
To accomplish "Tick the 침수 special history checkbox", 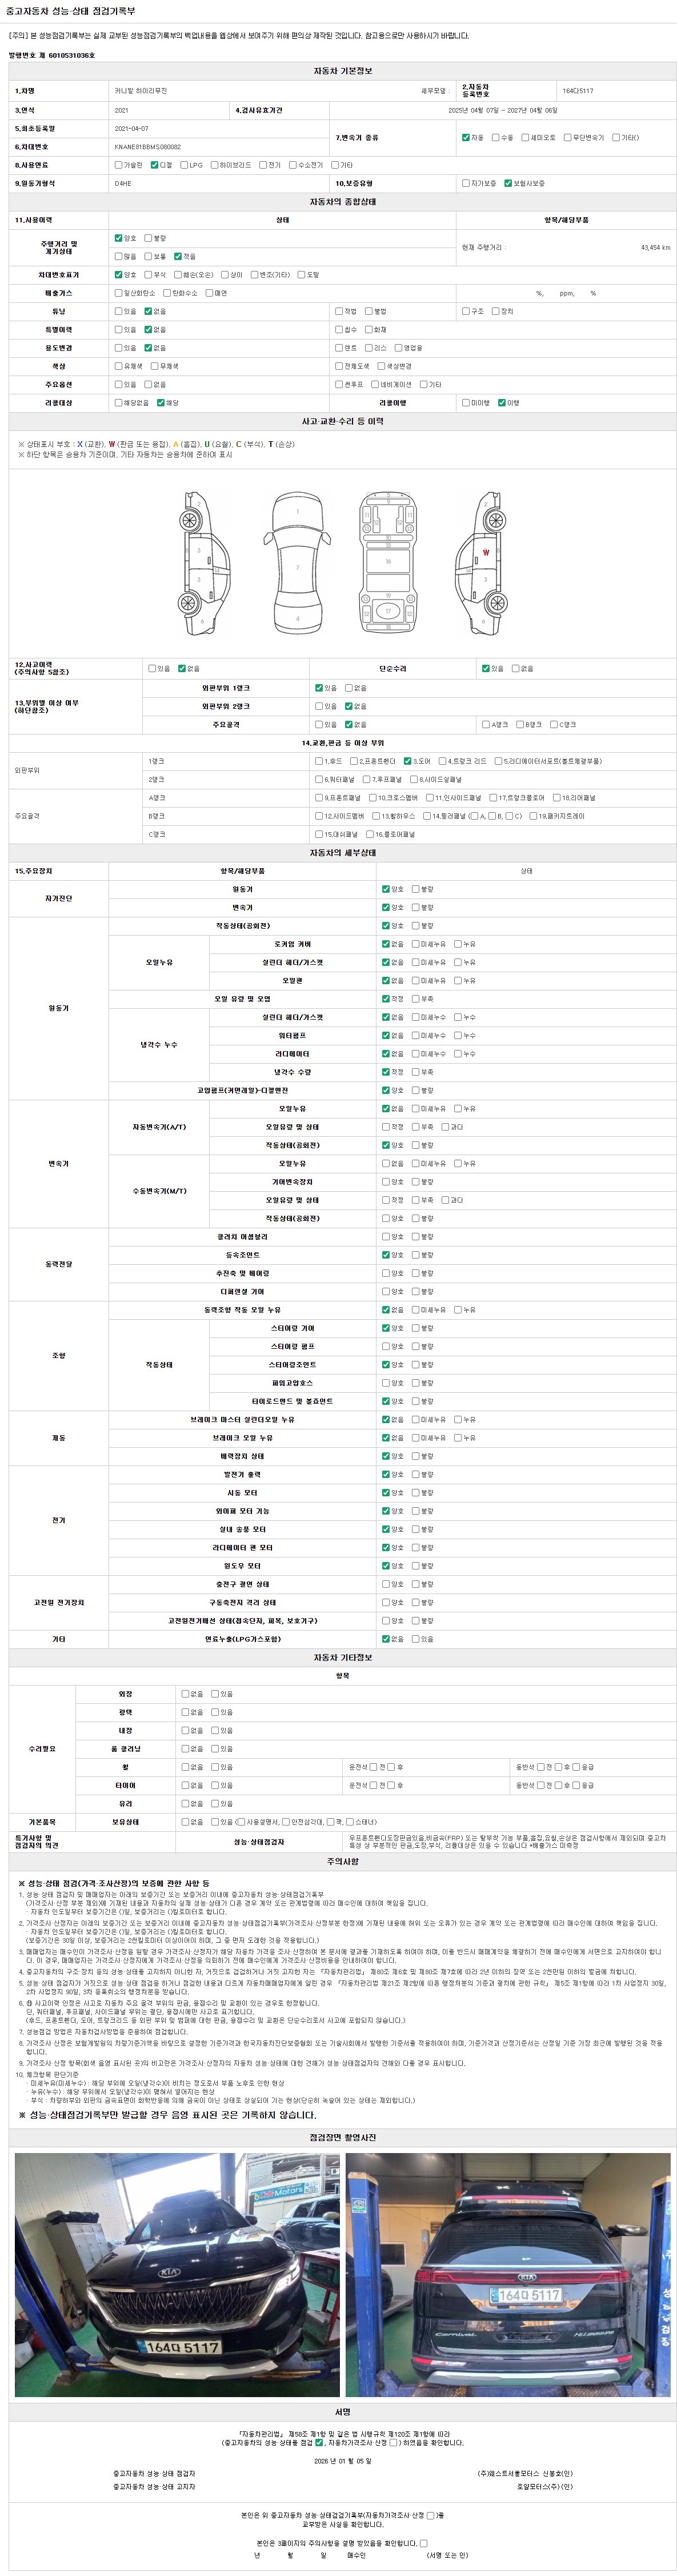I will click(338, 330).
